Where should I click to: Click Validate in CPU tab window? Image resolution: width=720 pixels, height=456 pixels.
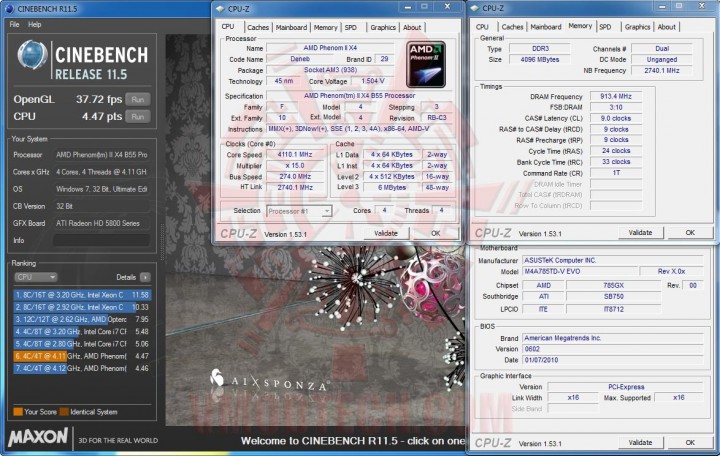click(386, 233)
